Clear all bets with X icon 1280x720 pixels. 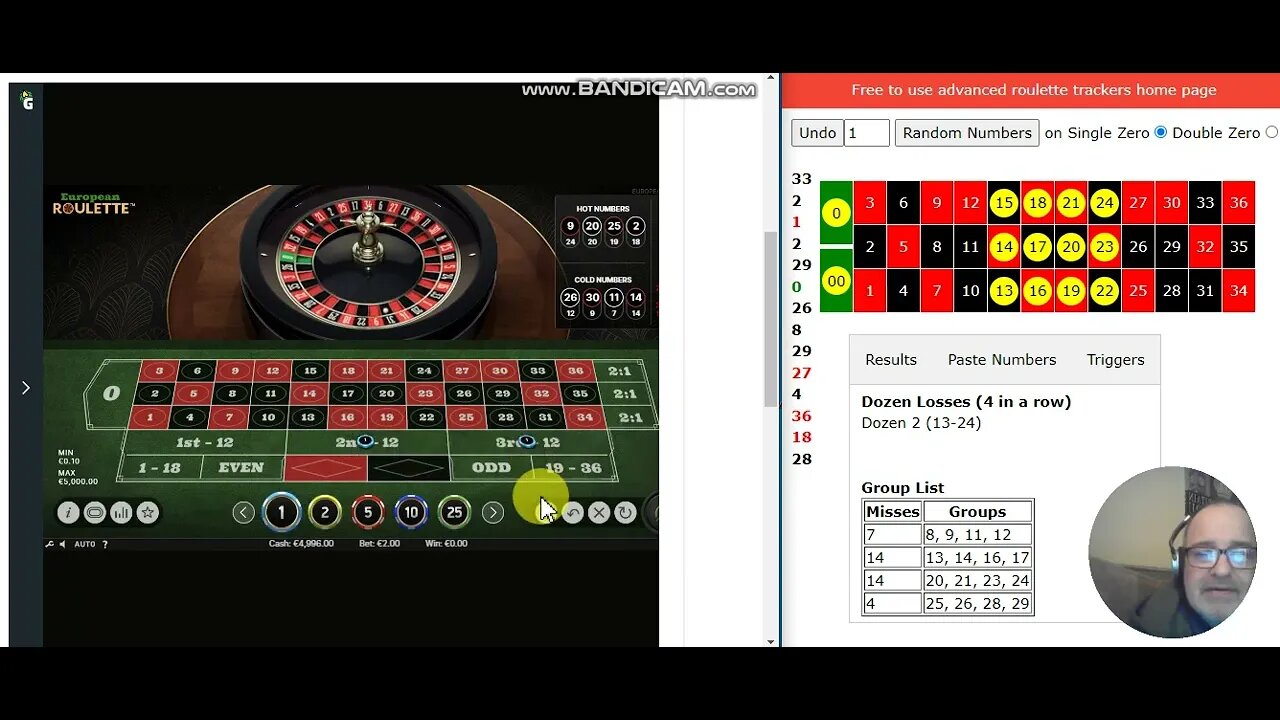point(599,513)
